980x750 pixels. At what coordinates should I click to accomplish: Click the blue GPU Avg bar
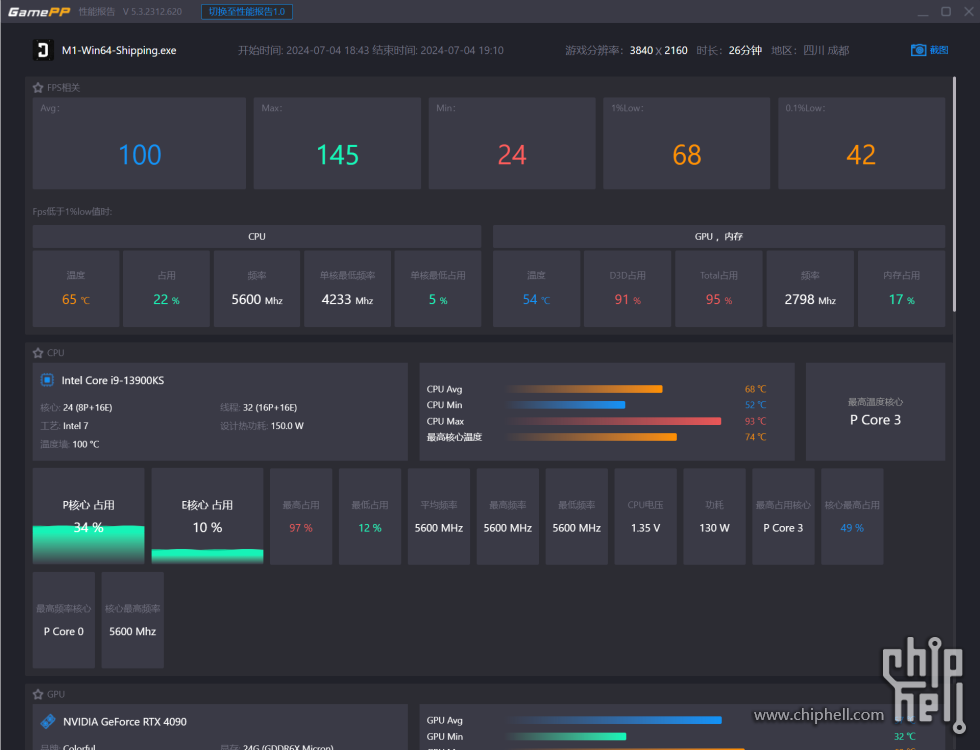click(x=614, y=720)
